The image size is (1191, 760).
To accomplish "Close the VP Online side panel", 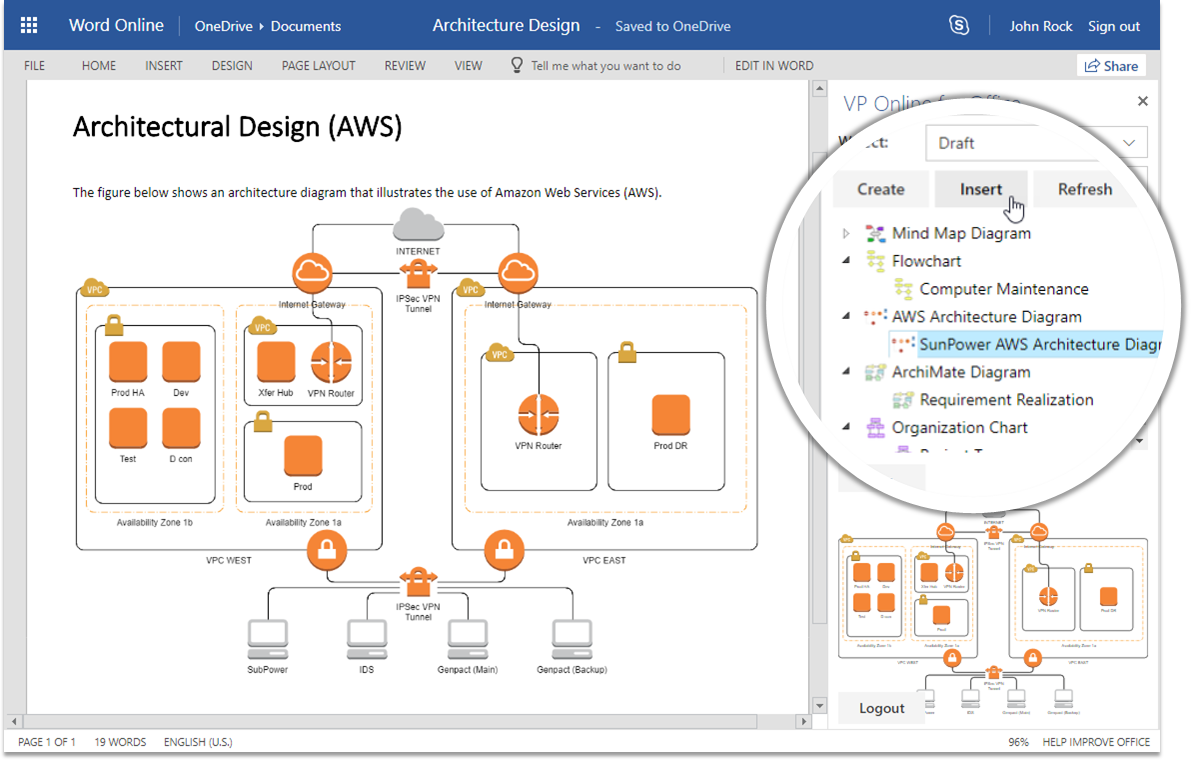I will [x=1142, y=101].
